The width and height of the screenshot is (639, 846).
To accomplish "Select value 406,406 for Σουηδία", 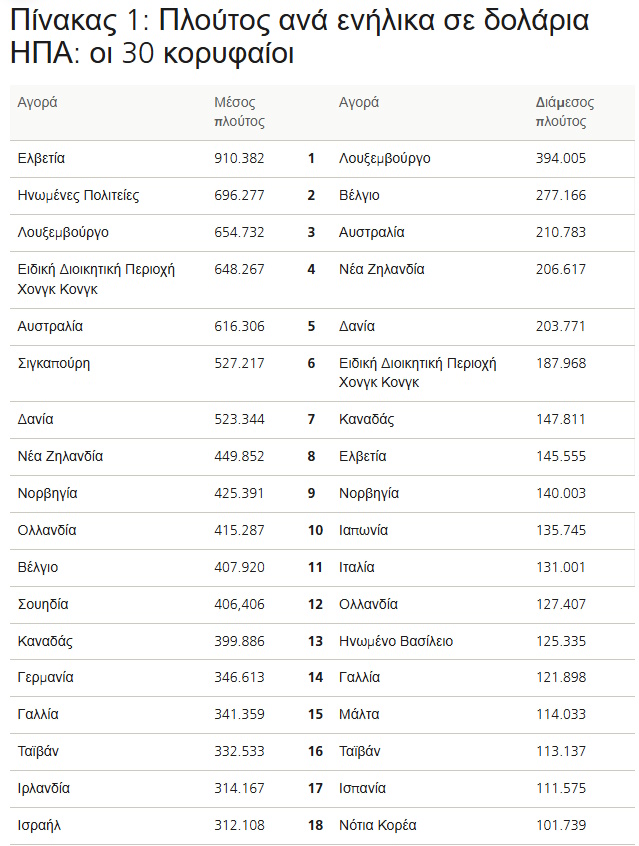I will pyautogui.click(x=239, y=604).
